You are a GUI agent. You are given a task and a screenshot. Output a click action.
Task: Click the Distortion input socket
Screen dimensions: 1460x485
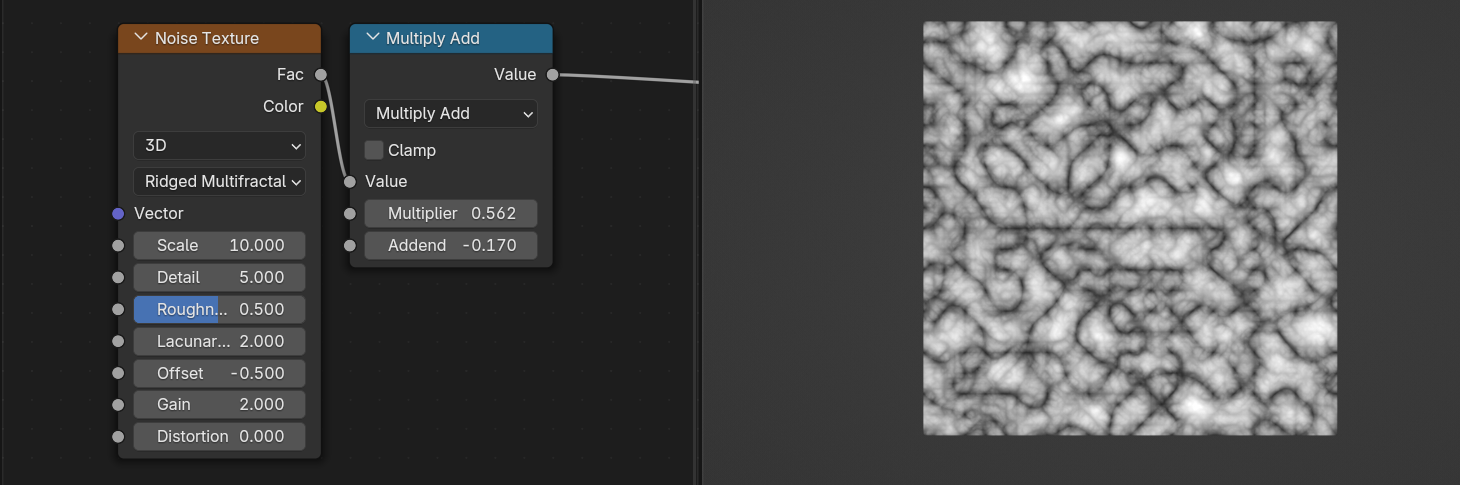pyautogui.click(x=118, y=436)
